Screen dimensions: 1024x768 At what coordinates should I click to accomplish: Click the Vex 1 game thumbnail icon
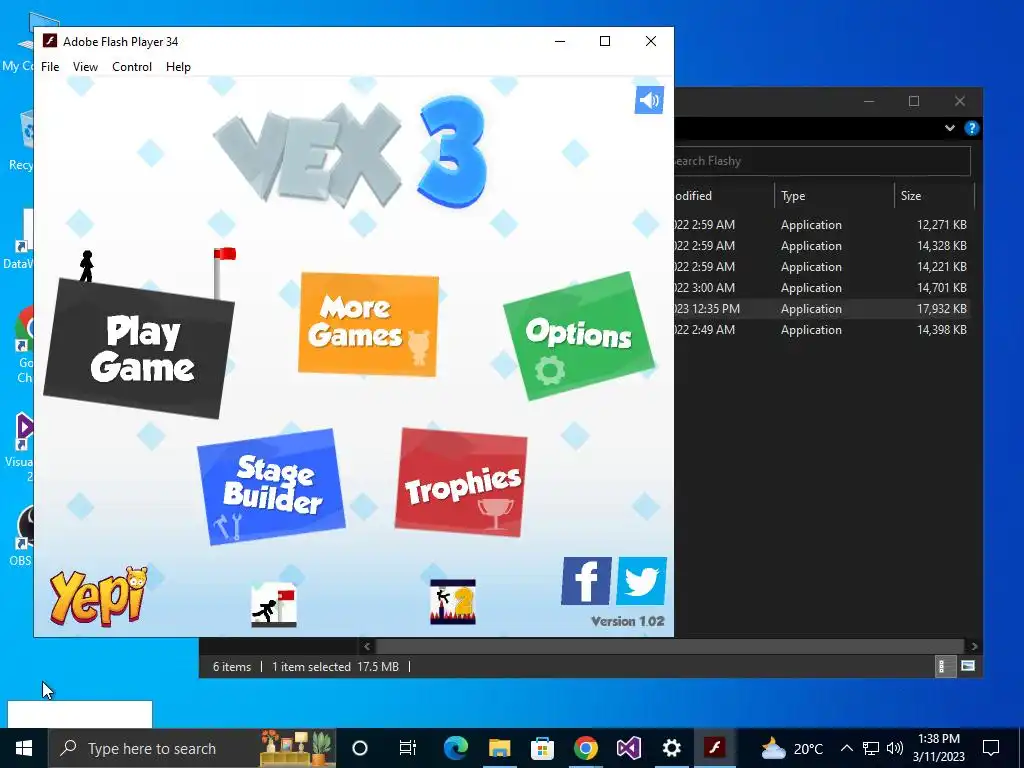pyautogui.click(x=274, y=605)
